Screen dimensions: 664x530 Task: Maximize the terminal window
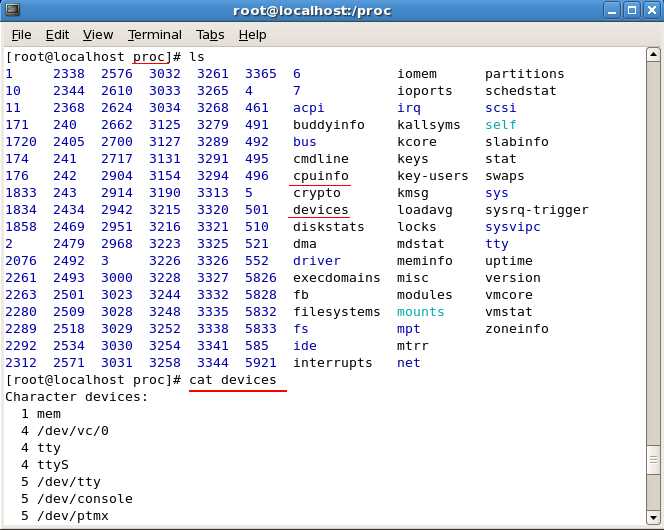pos(632,10)
